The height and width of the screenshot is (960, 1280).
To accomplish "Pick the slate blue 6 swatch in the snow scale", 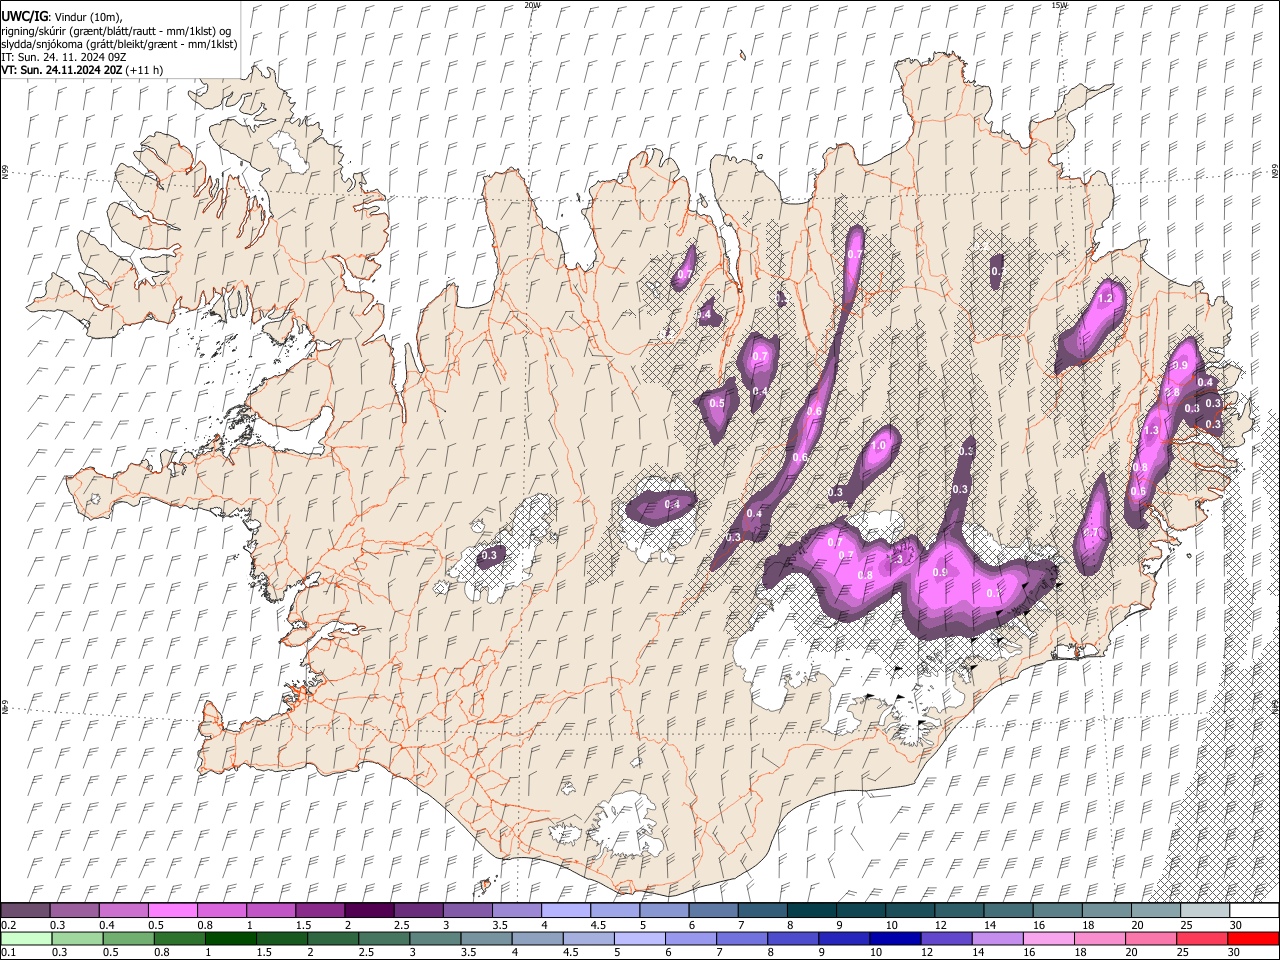I will click(712, 910).
